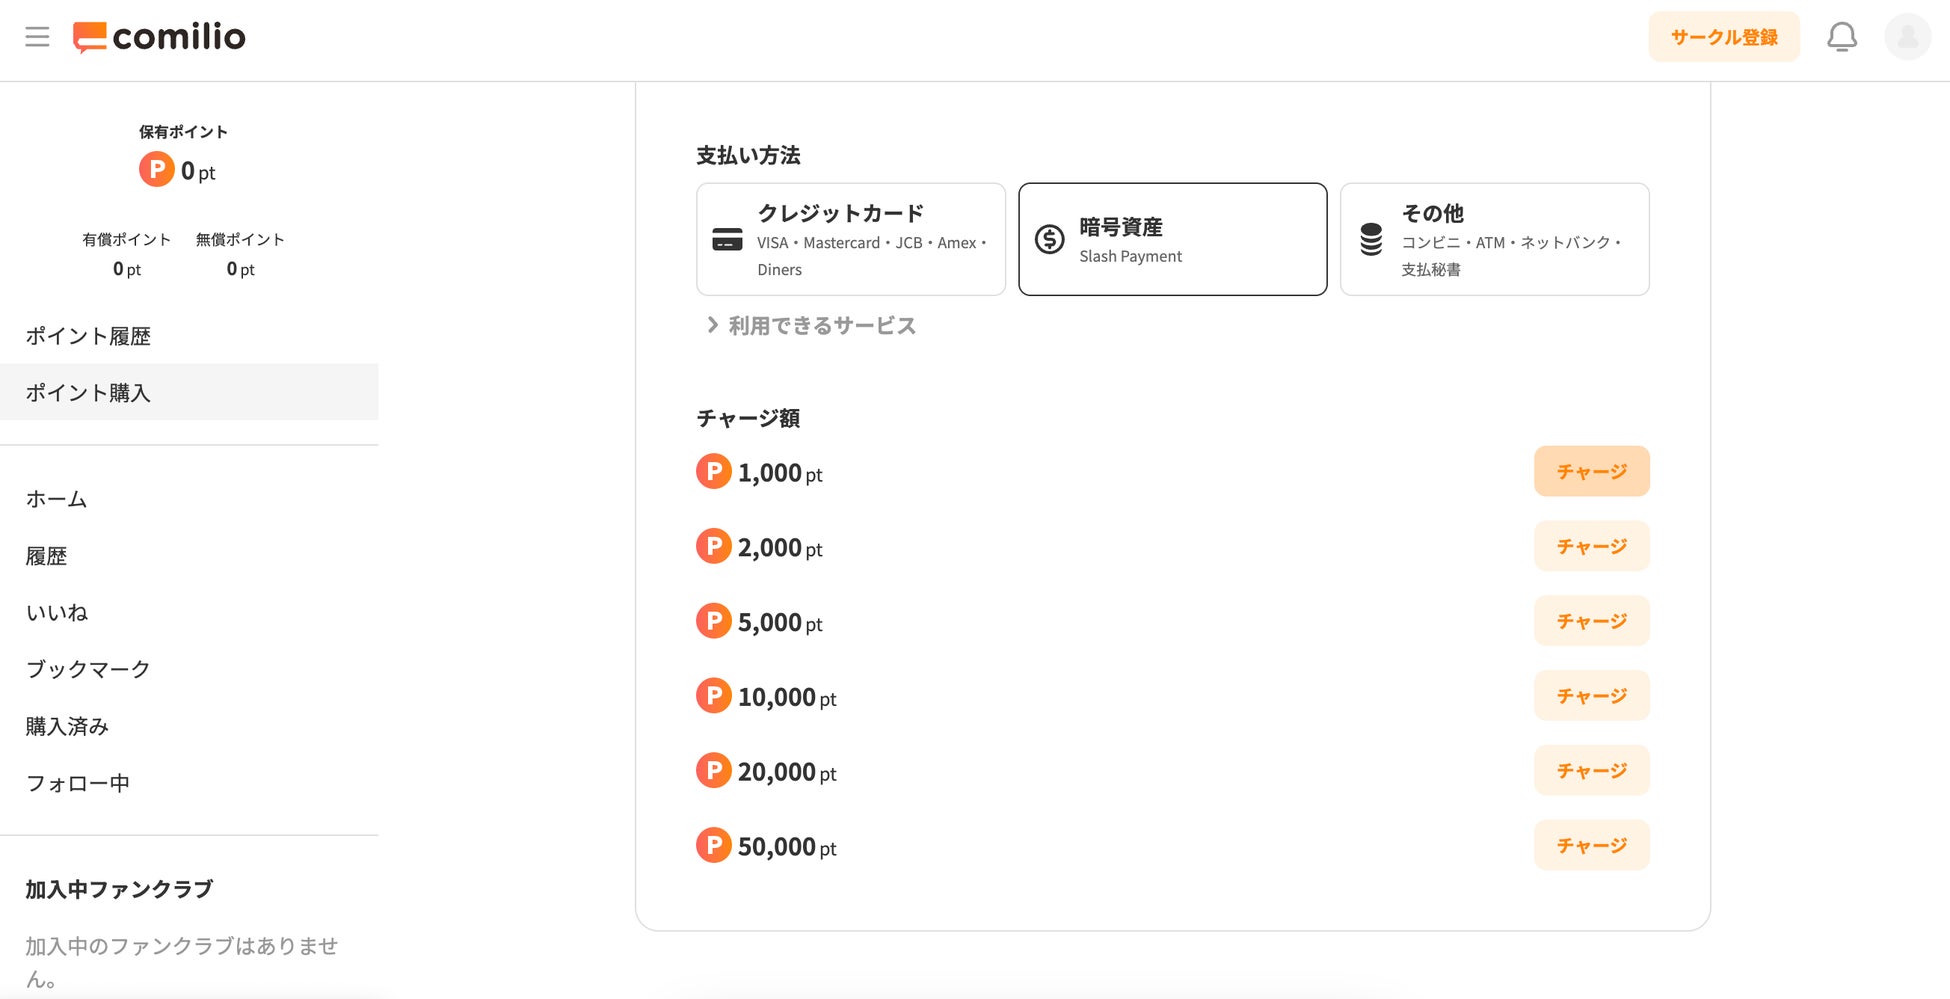
Task: Click the Slash Payment dollar icon
Action: tap(1049, 240)
